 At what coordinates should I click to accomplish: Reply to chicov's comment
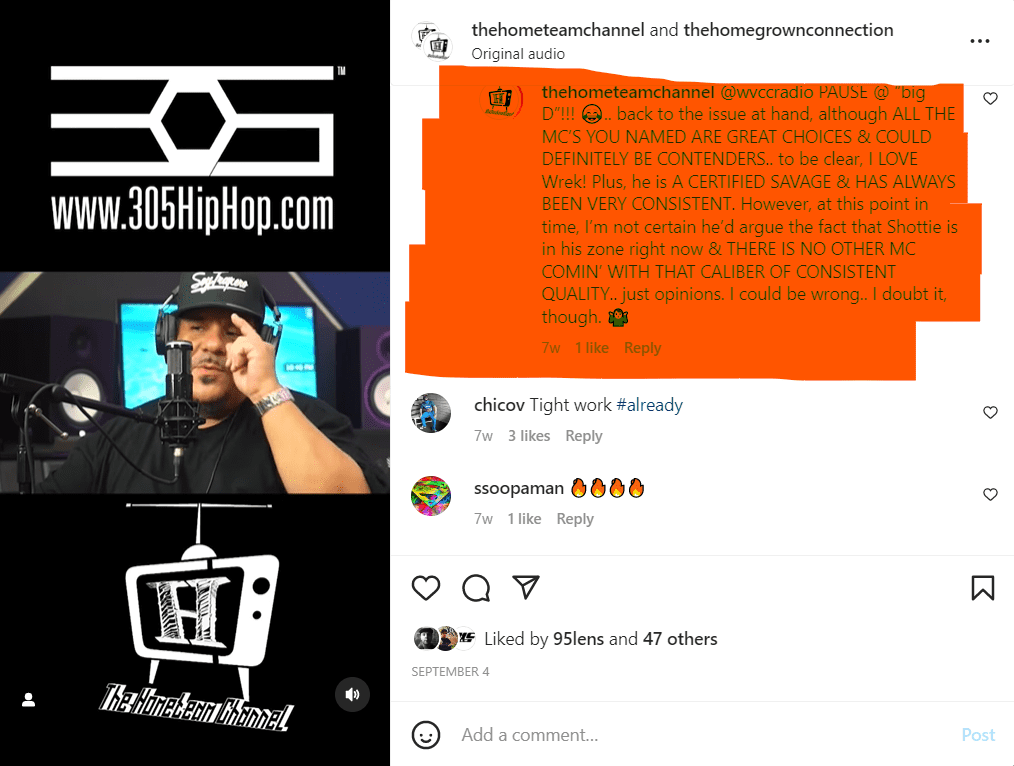pos(583,436)
